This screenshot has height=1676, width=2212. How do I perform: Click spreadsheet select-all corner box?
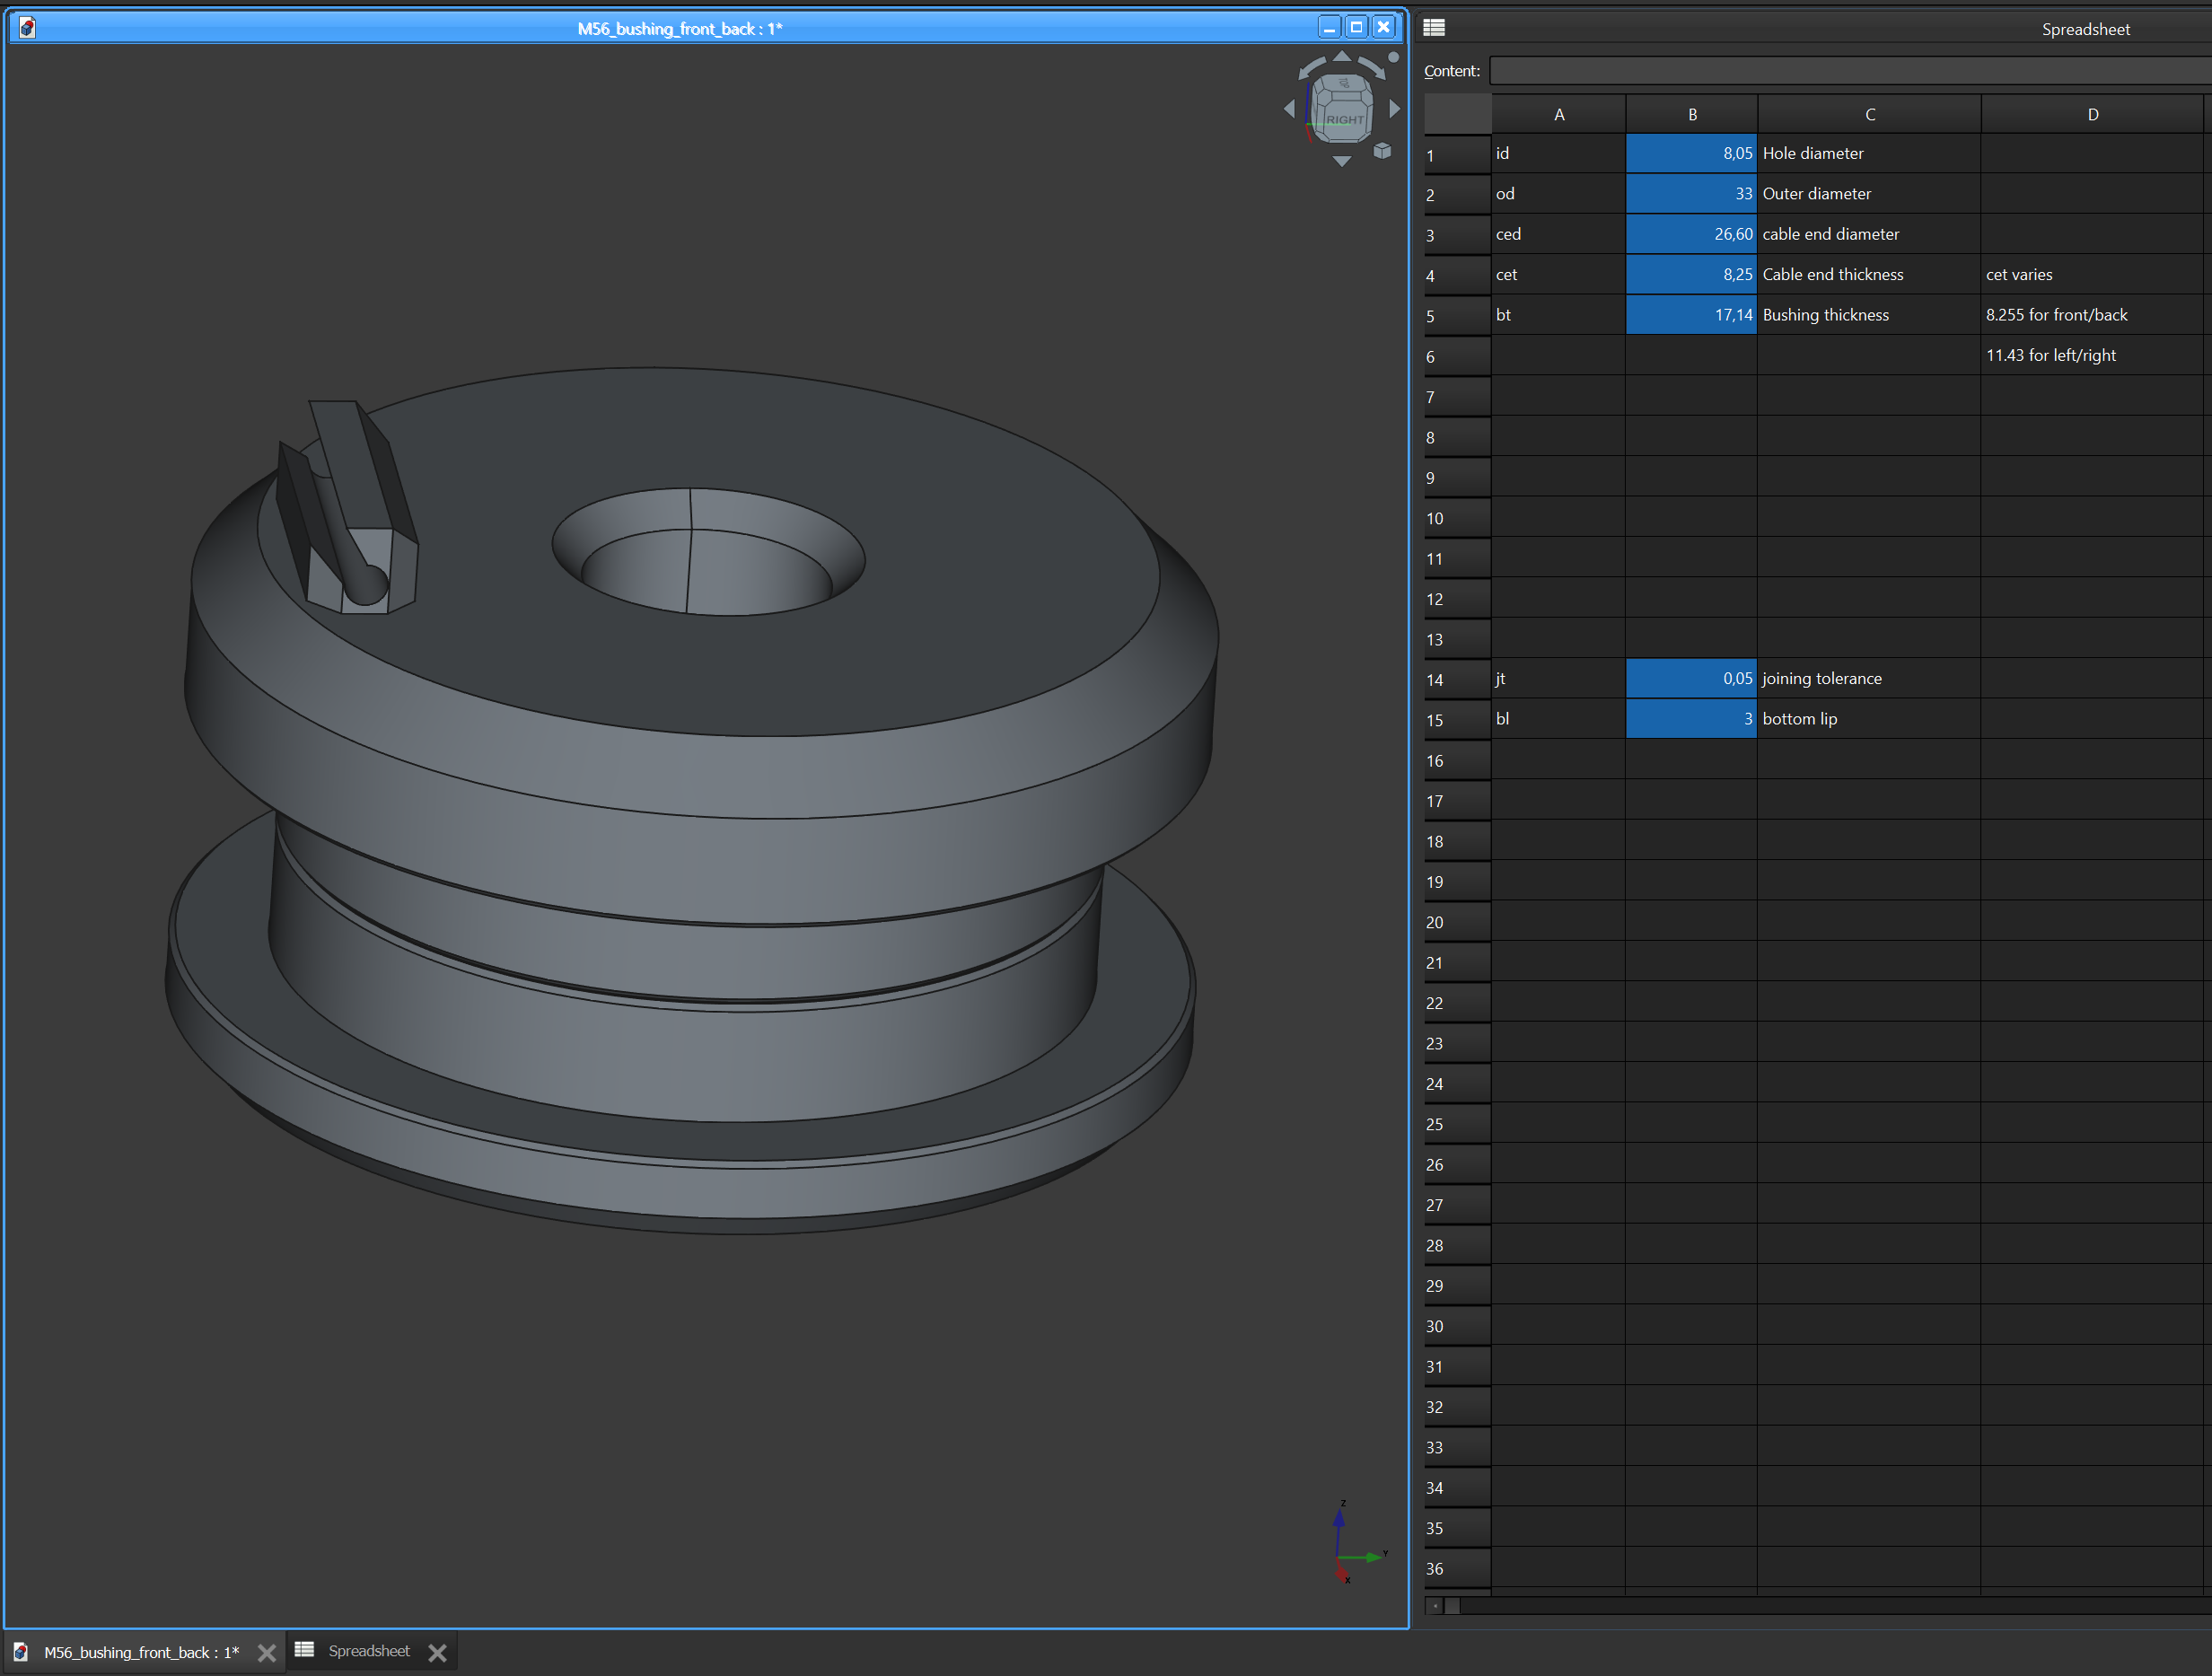[1457, 115]
